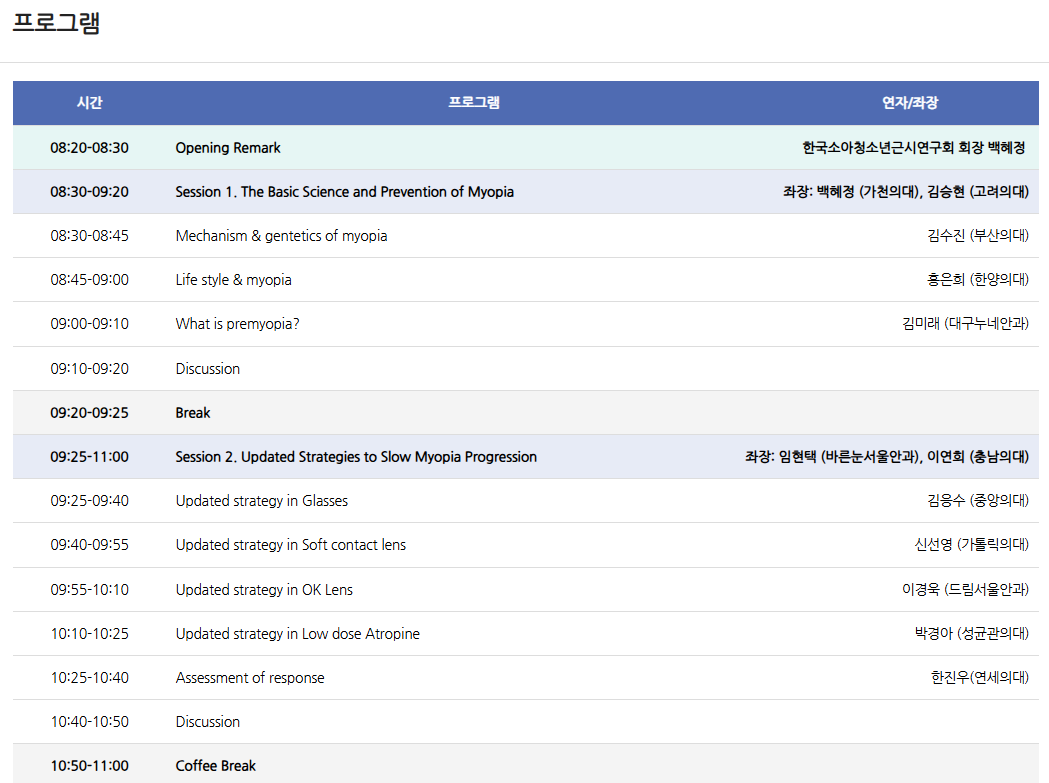Click the 연자/좌장 column header
Viewport: 1049px width, 783px height.
click(909, 103)
